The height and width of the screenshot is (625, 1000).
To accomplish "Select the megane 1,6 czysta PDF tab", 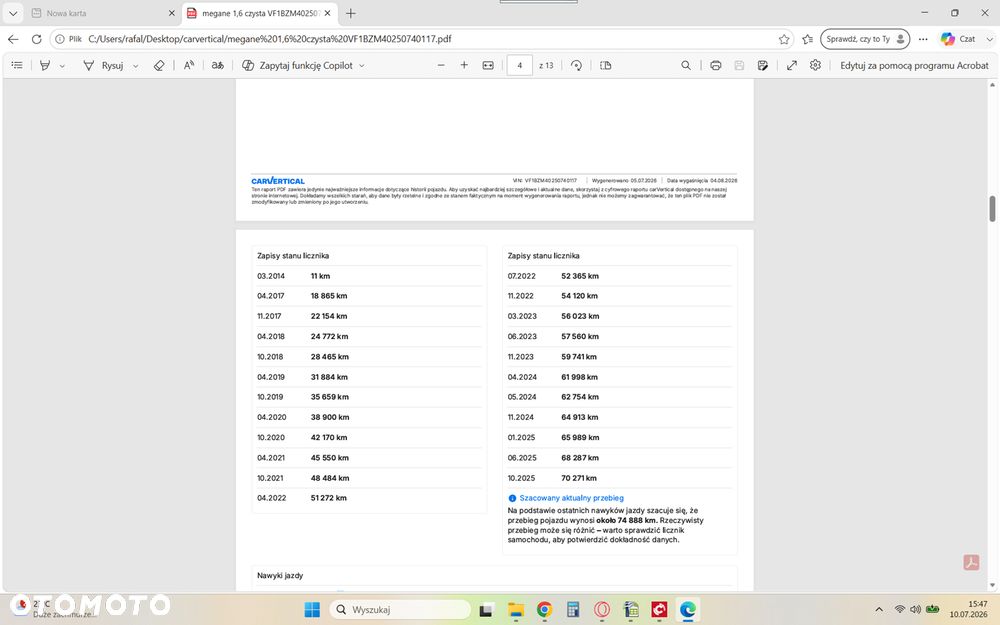I will pos(260,13).
